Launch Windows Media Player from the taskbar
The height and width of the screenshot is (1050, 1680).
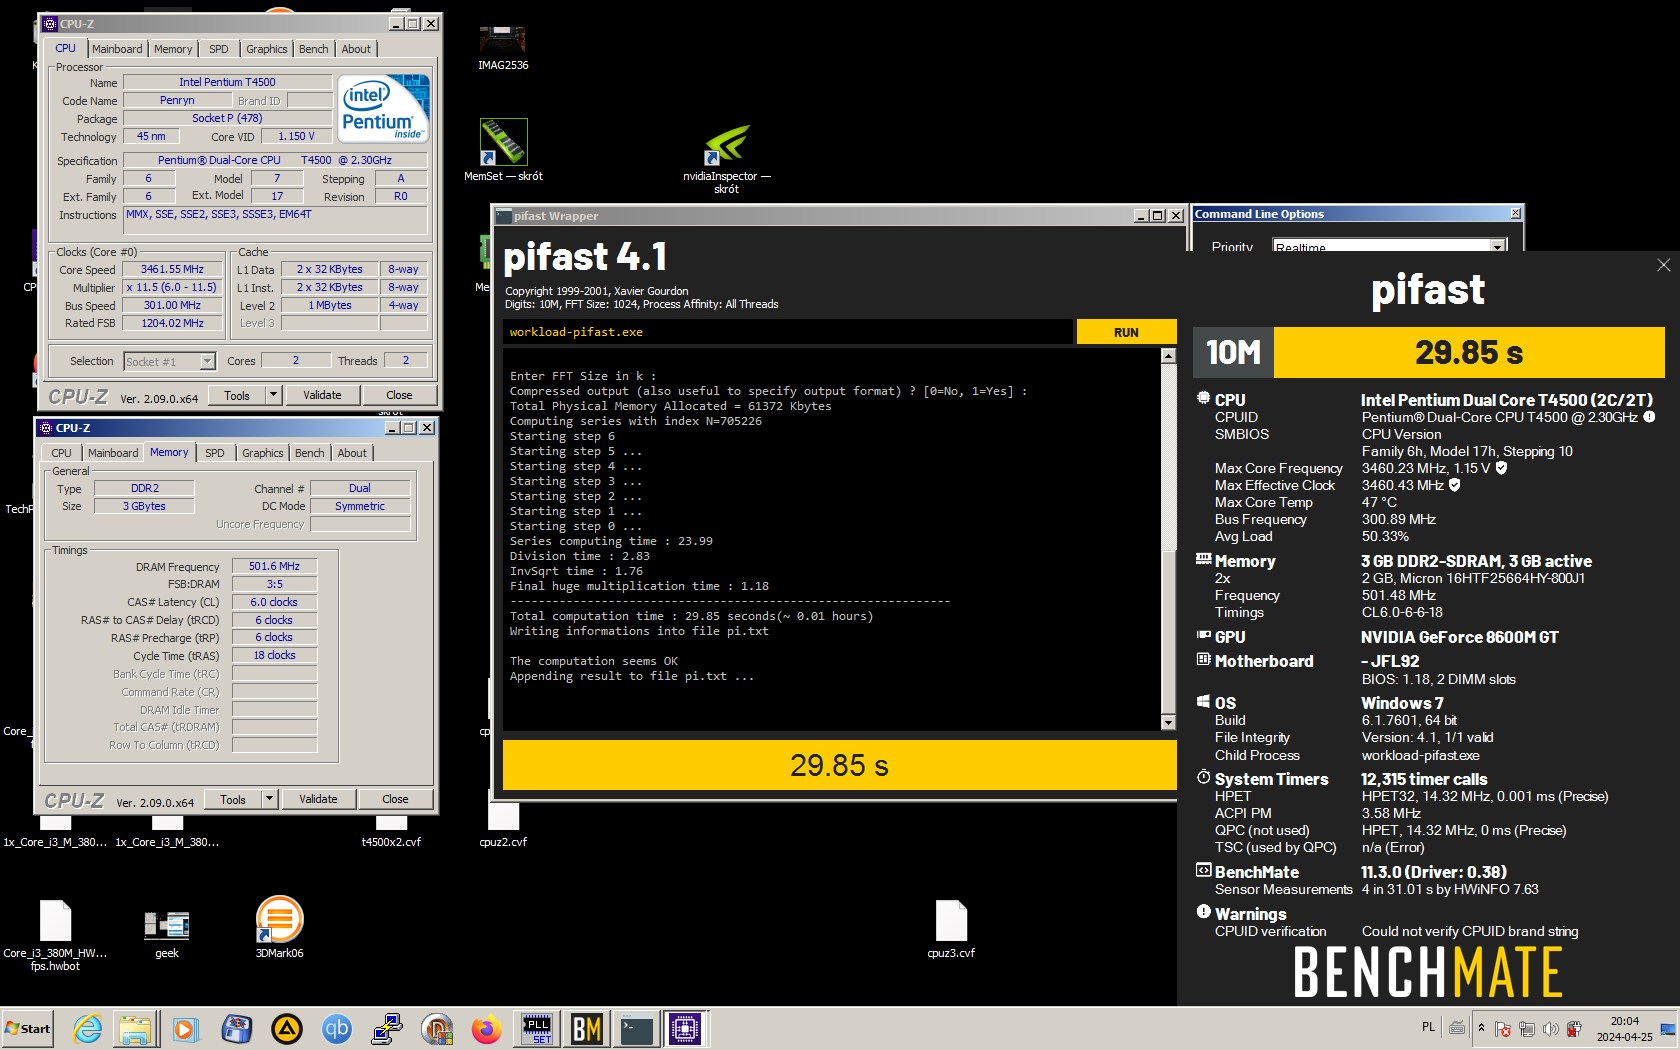(185, 1028)
